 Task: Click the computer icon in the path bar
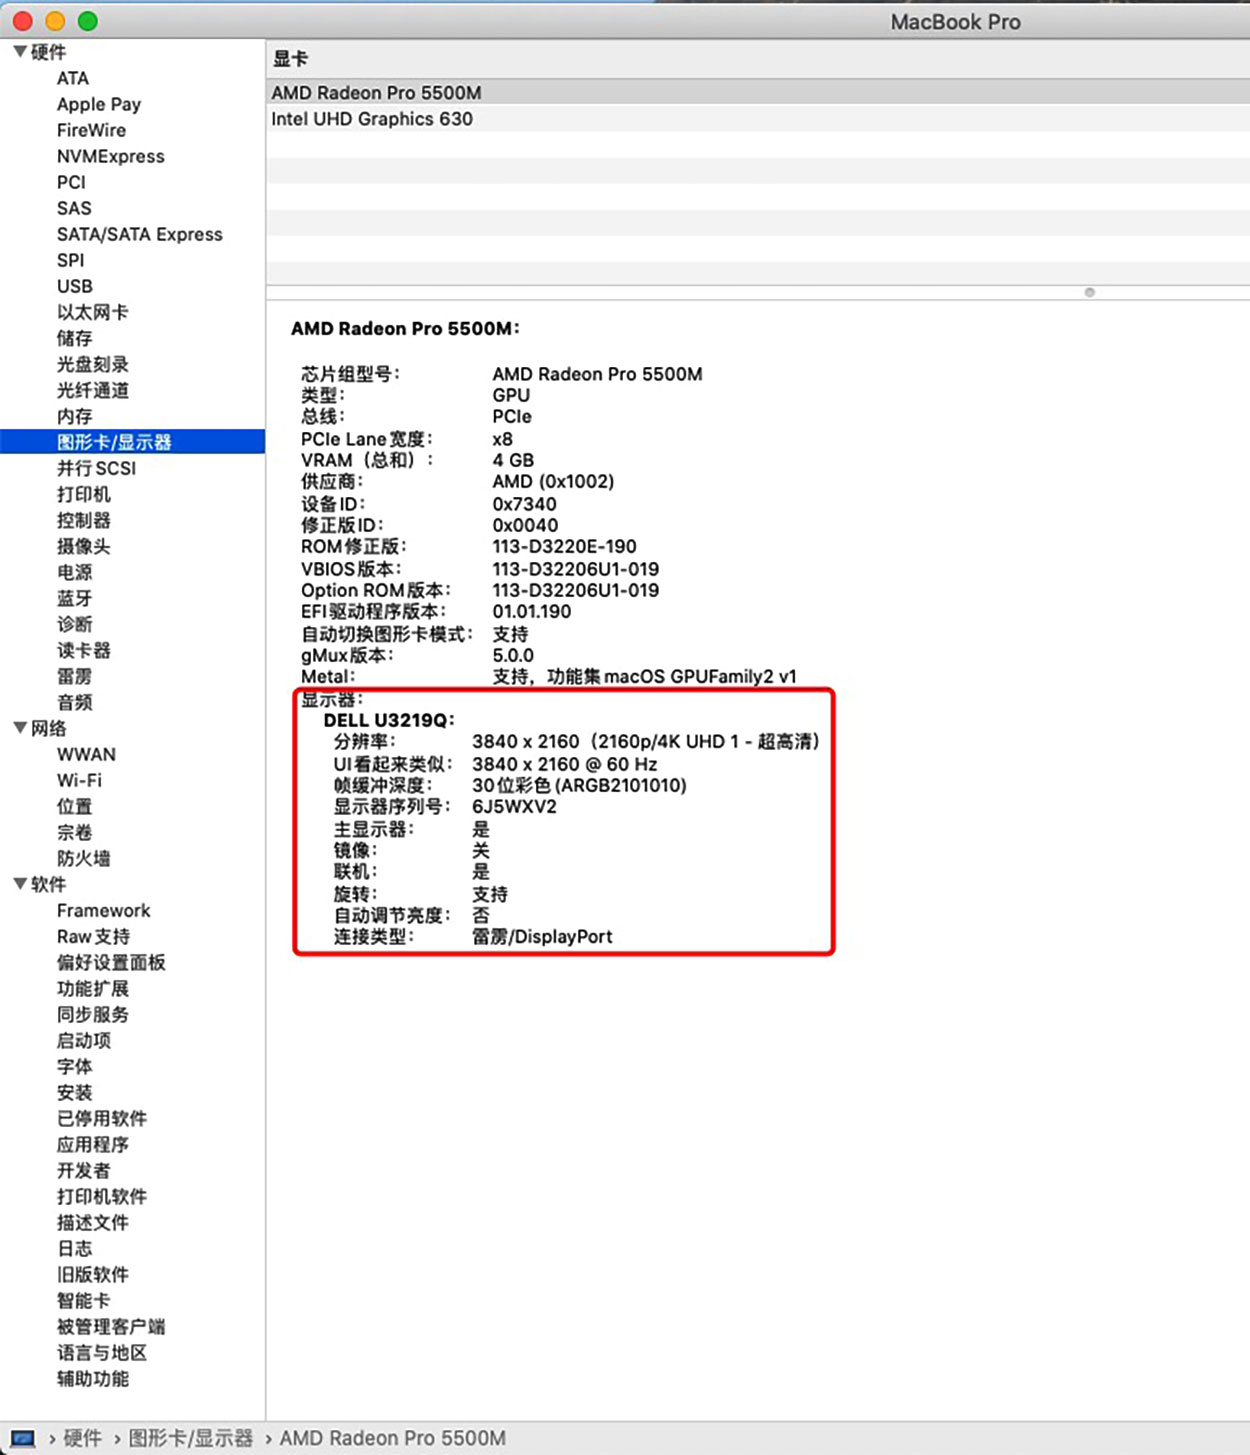click(x=23, y=1438)
